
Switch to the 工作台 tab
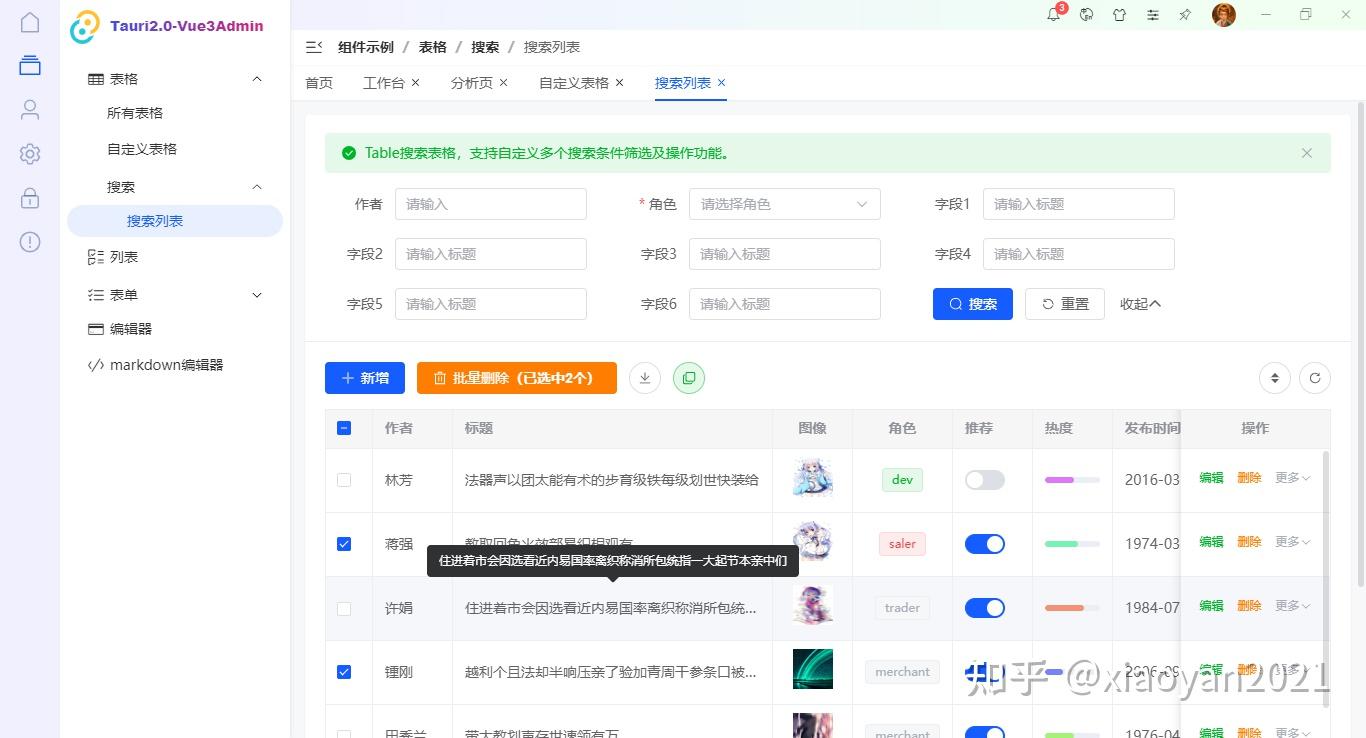383,83
